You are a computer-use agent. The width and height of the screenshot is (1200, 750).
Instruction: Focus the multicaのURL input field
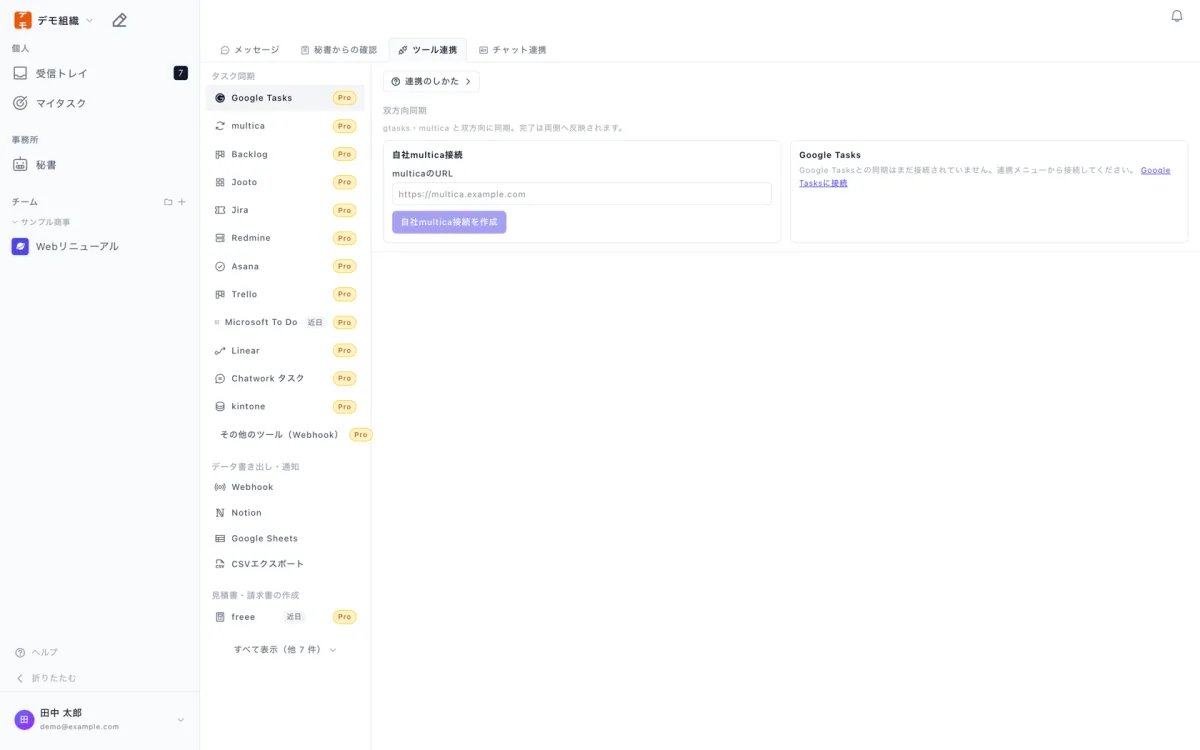click(582, 194)
